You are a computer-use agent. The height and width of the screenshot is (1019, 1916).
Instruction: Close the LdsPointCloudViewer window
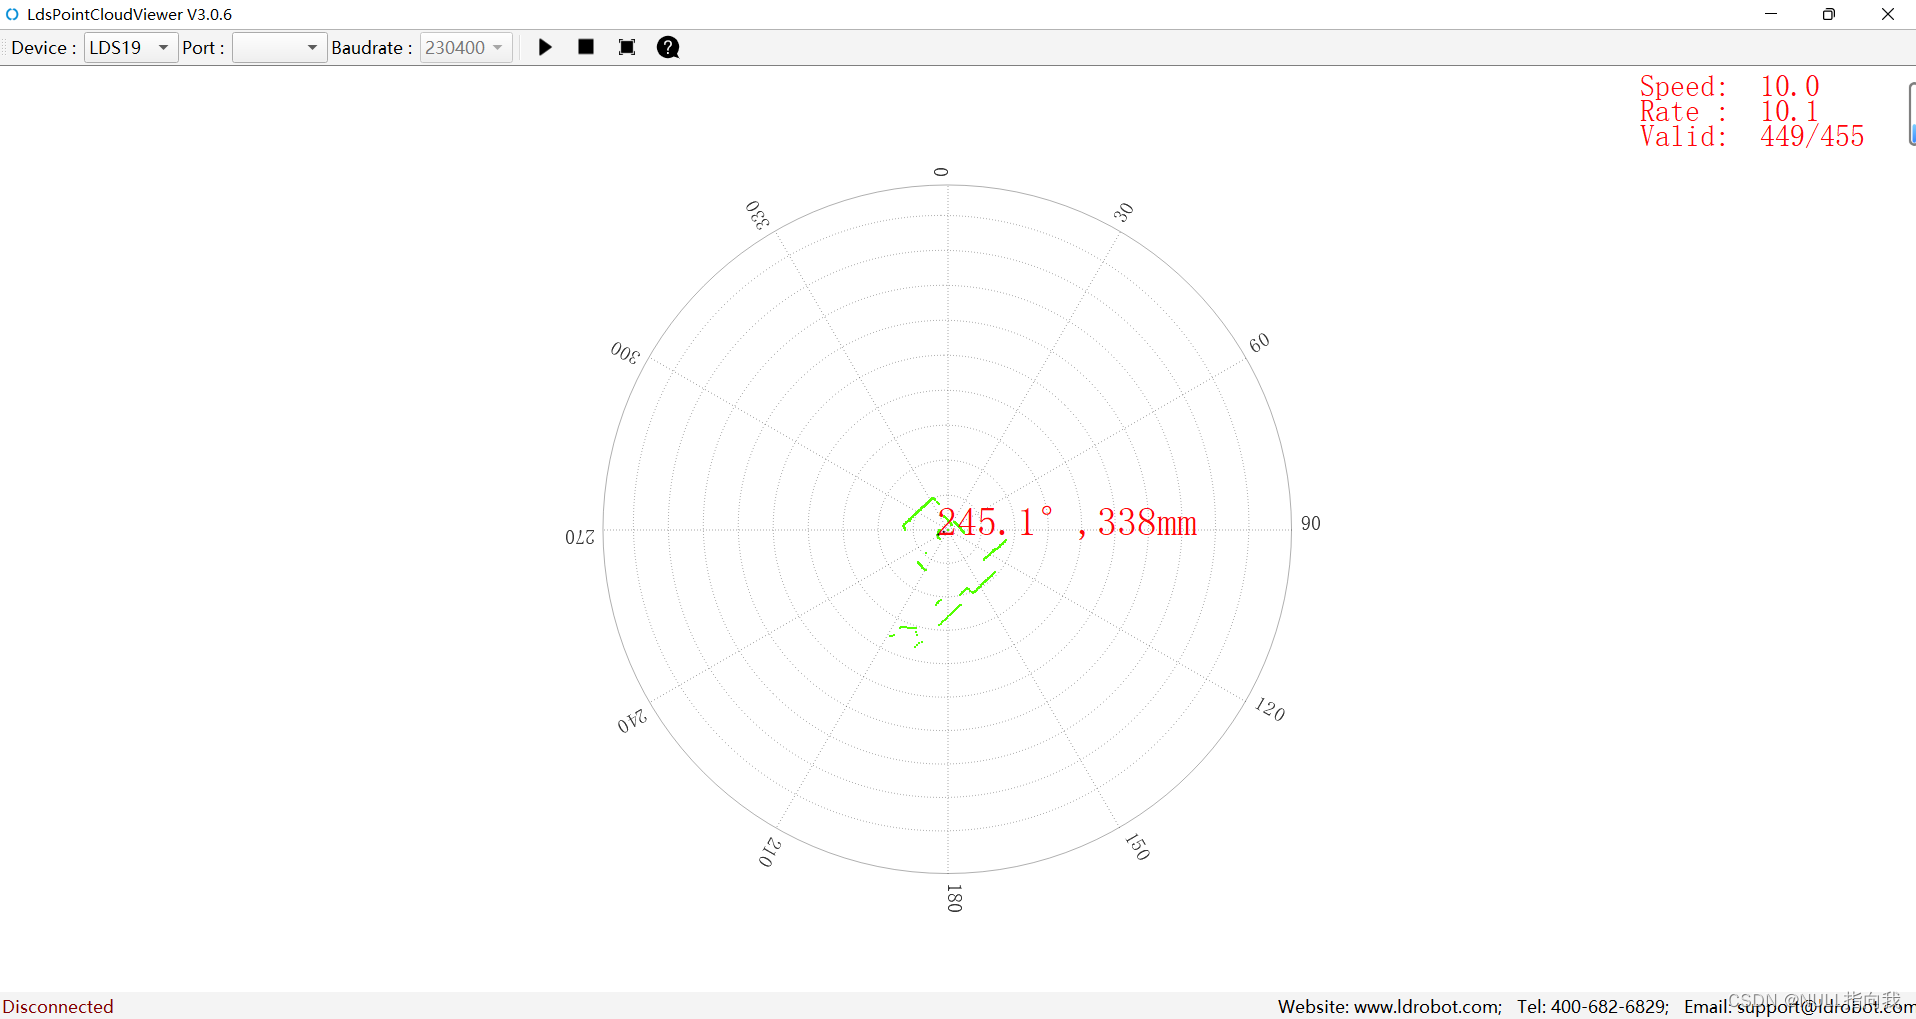click(1888, 14)
